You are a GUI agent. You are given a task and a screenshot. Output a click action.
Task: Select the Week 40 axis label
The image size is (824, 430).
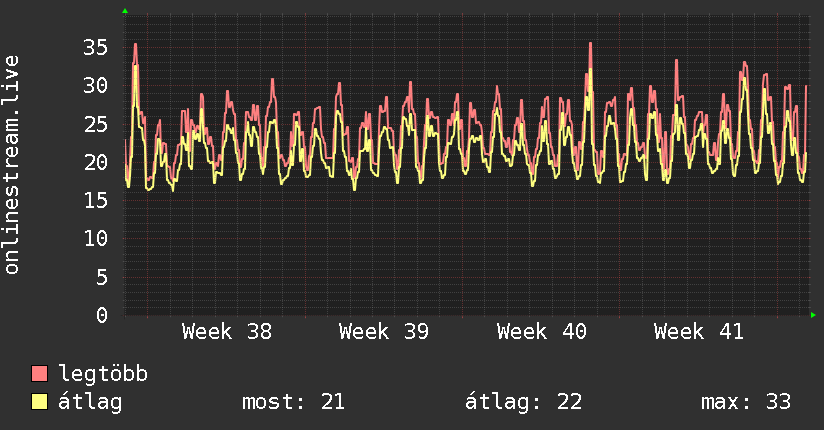541,332
